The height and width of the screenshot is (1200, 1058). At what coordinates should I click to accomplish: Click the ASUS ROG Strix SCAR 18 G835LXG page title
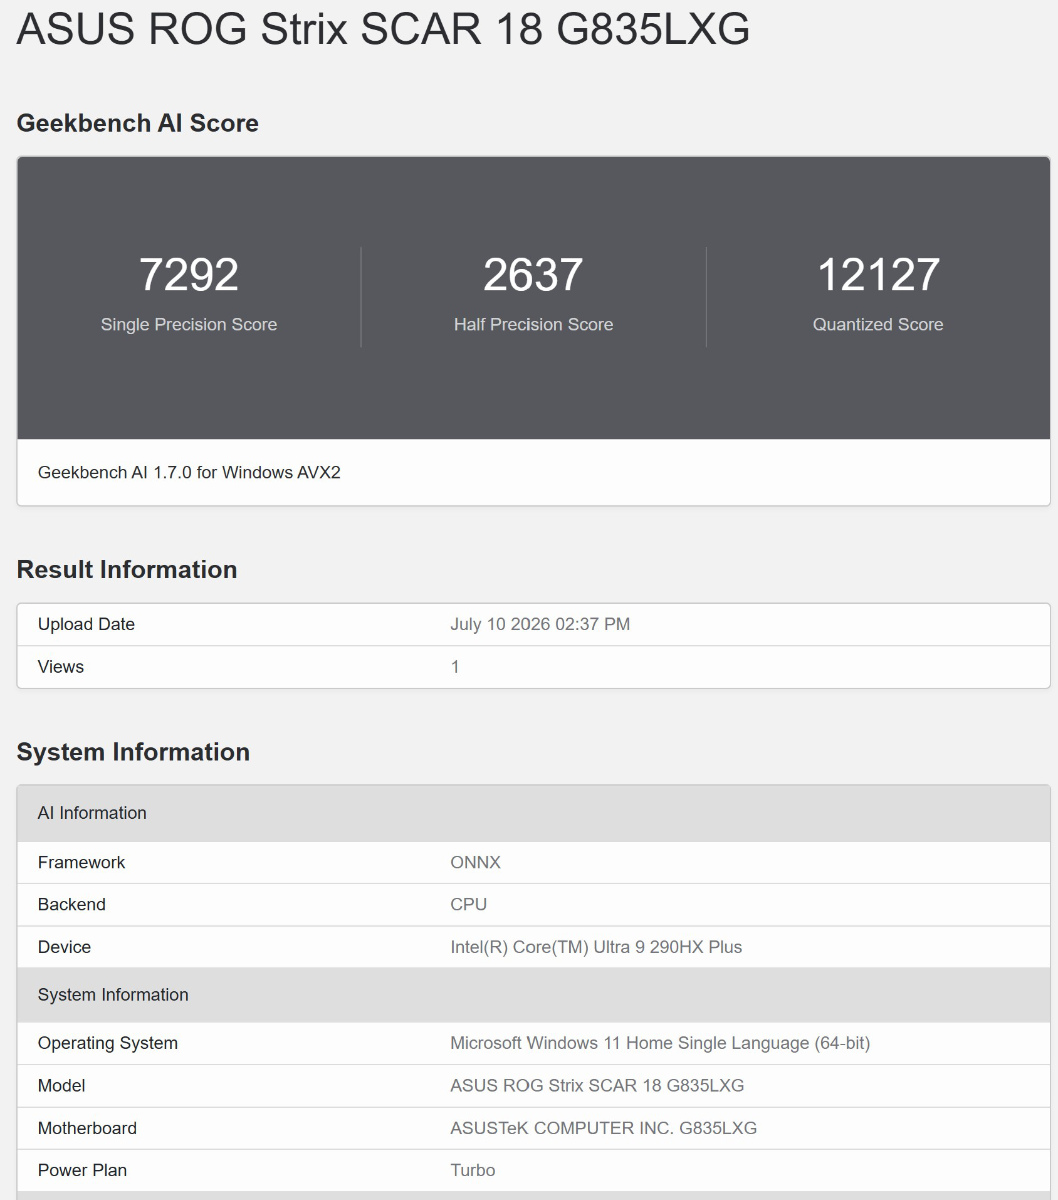[383, 30]
